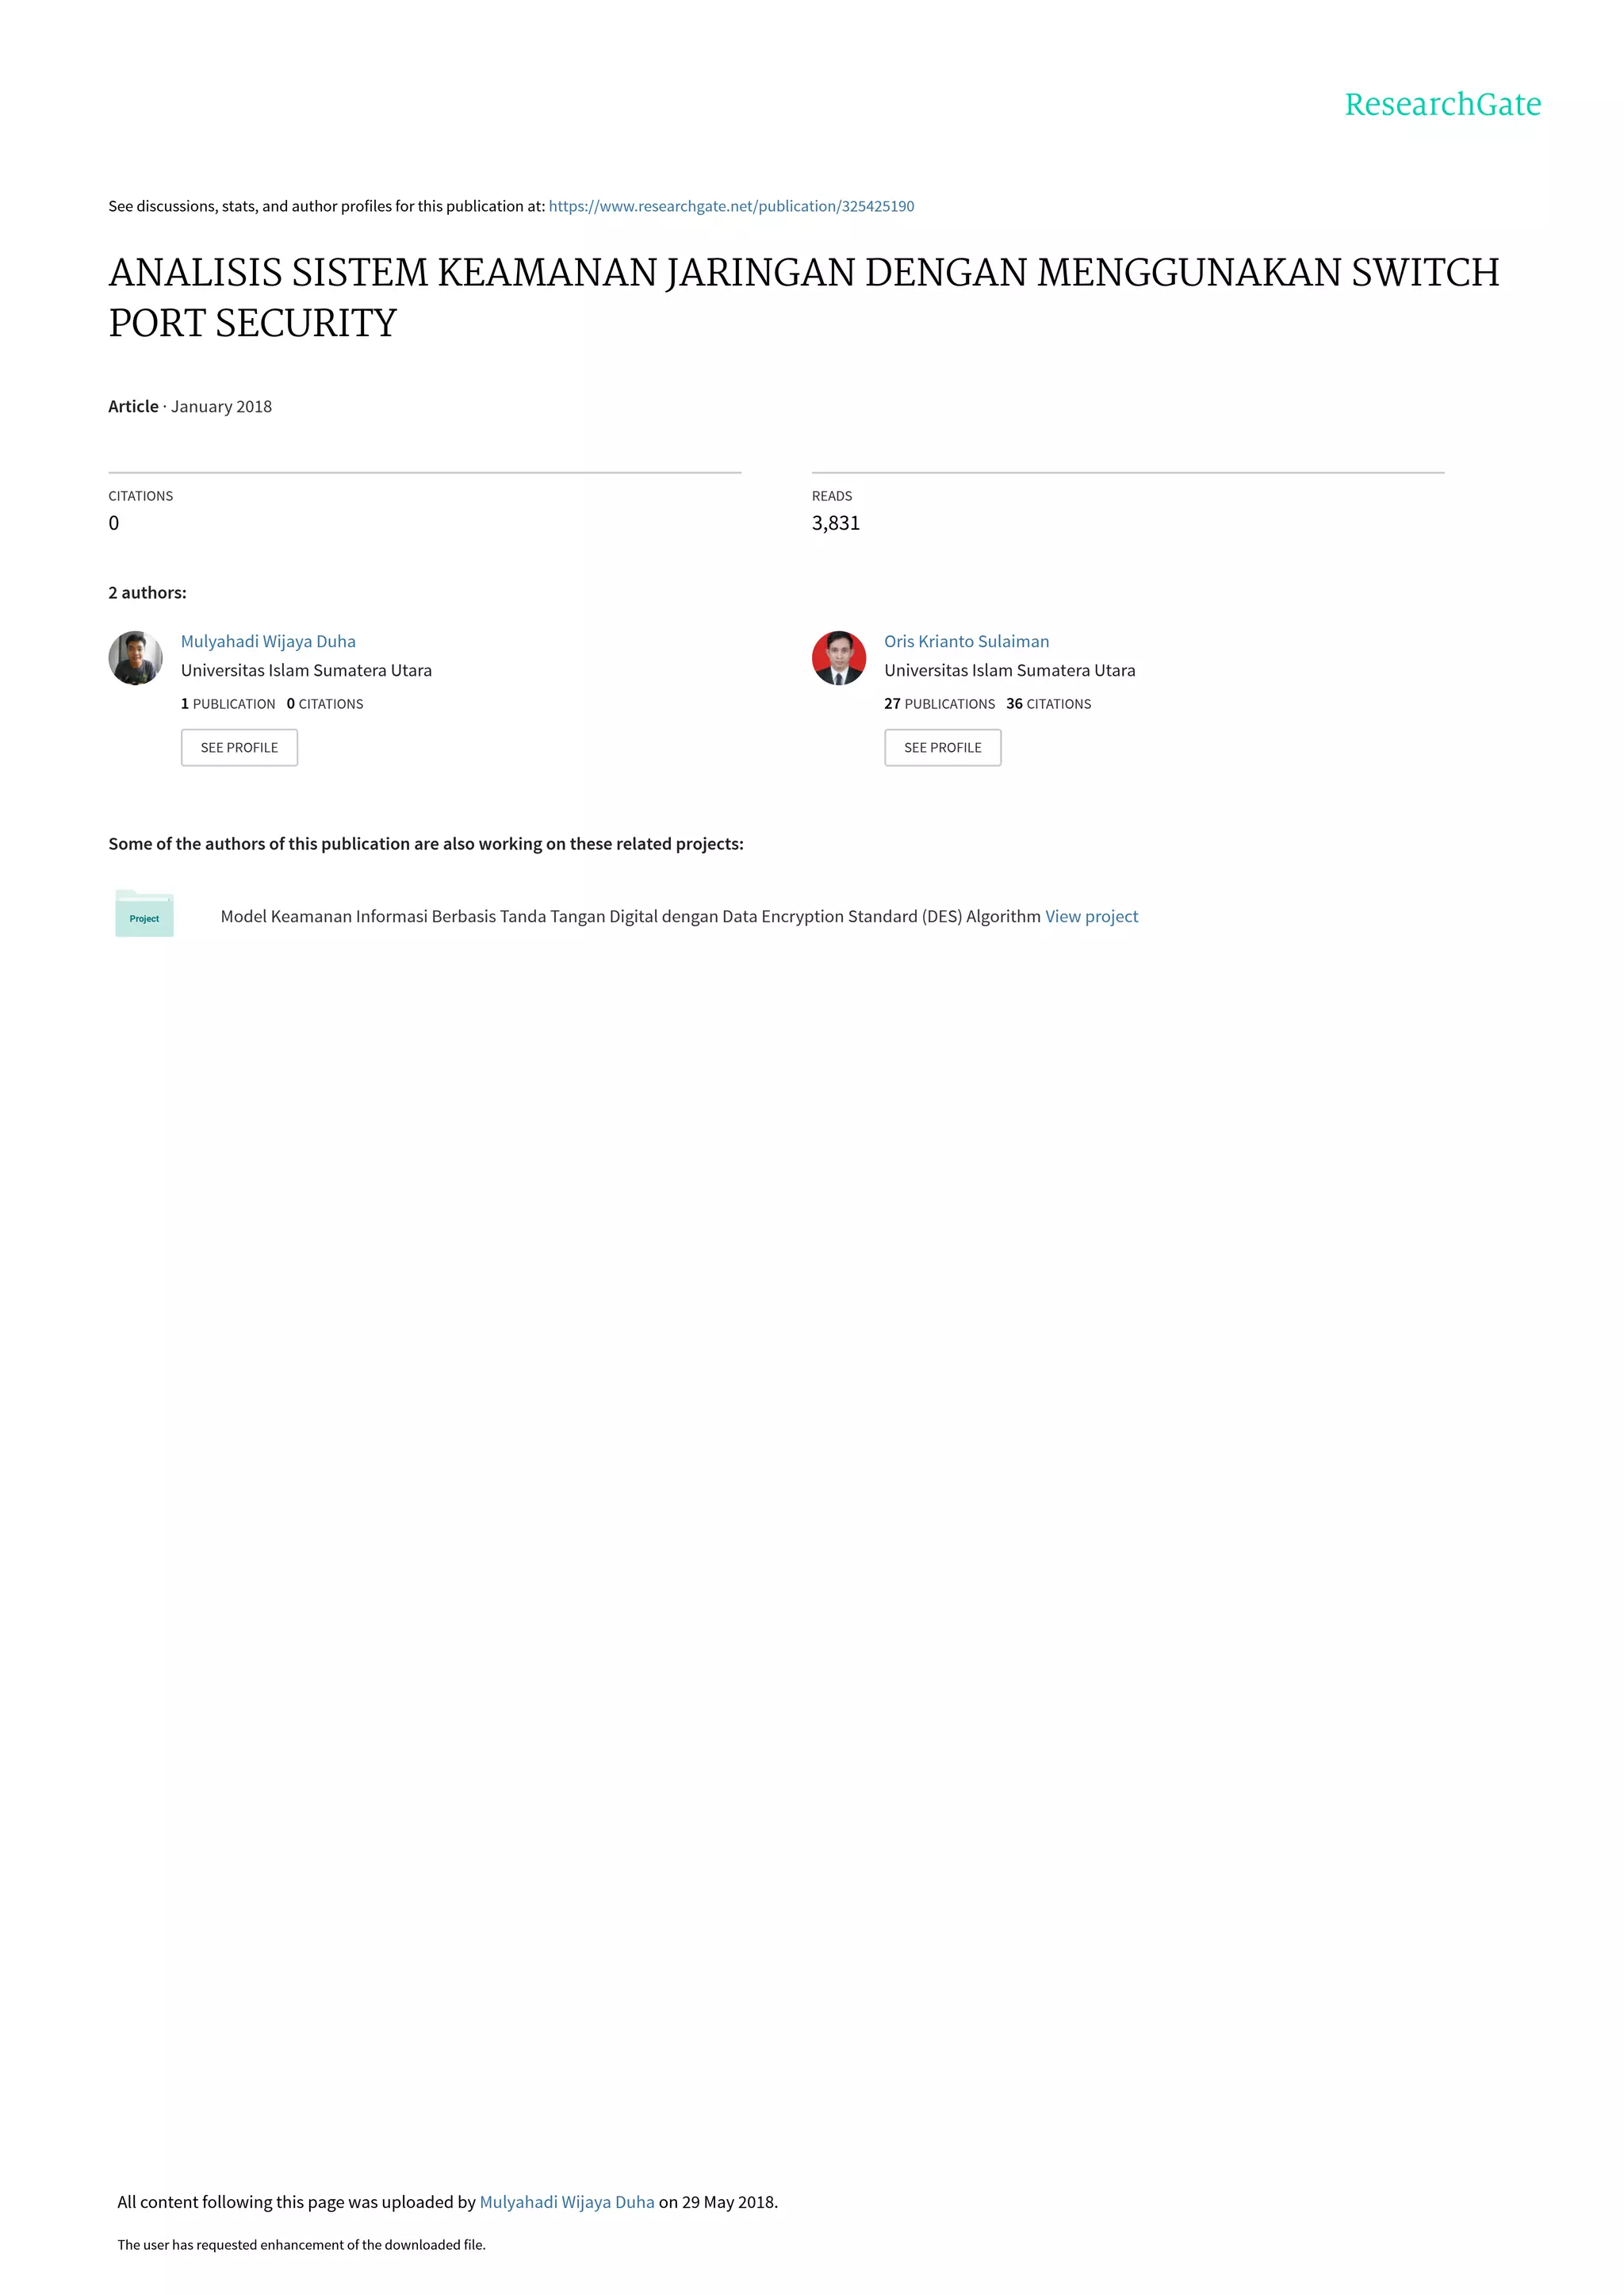
Task: Open the researchgate.net publication URL link
Action: [731, 206]
